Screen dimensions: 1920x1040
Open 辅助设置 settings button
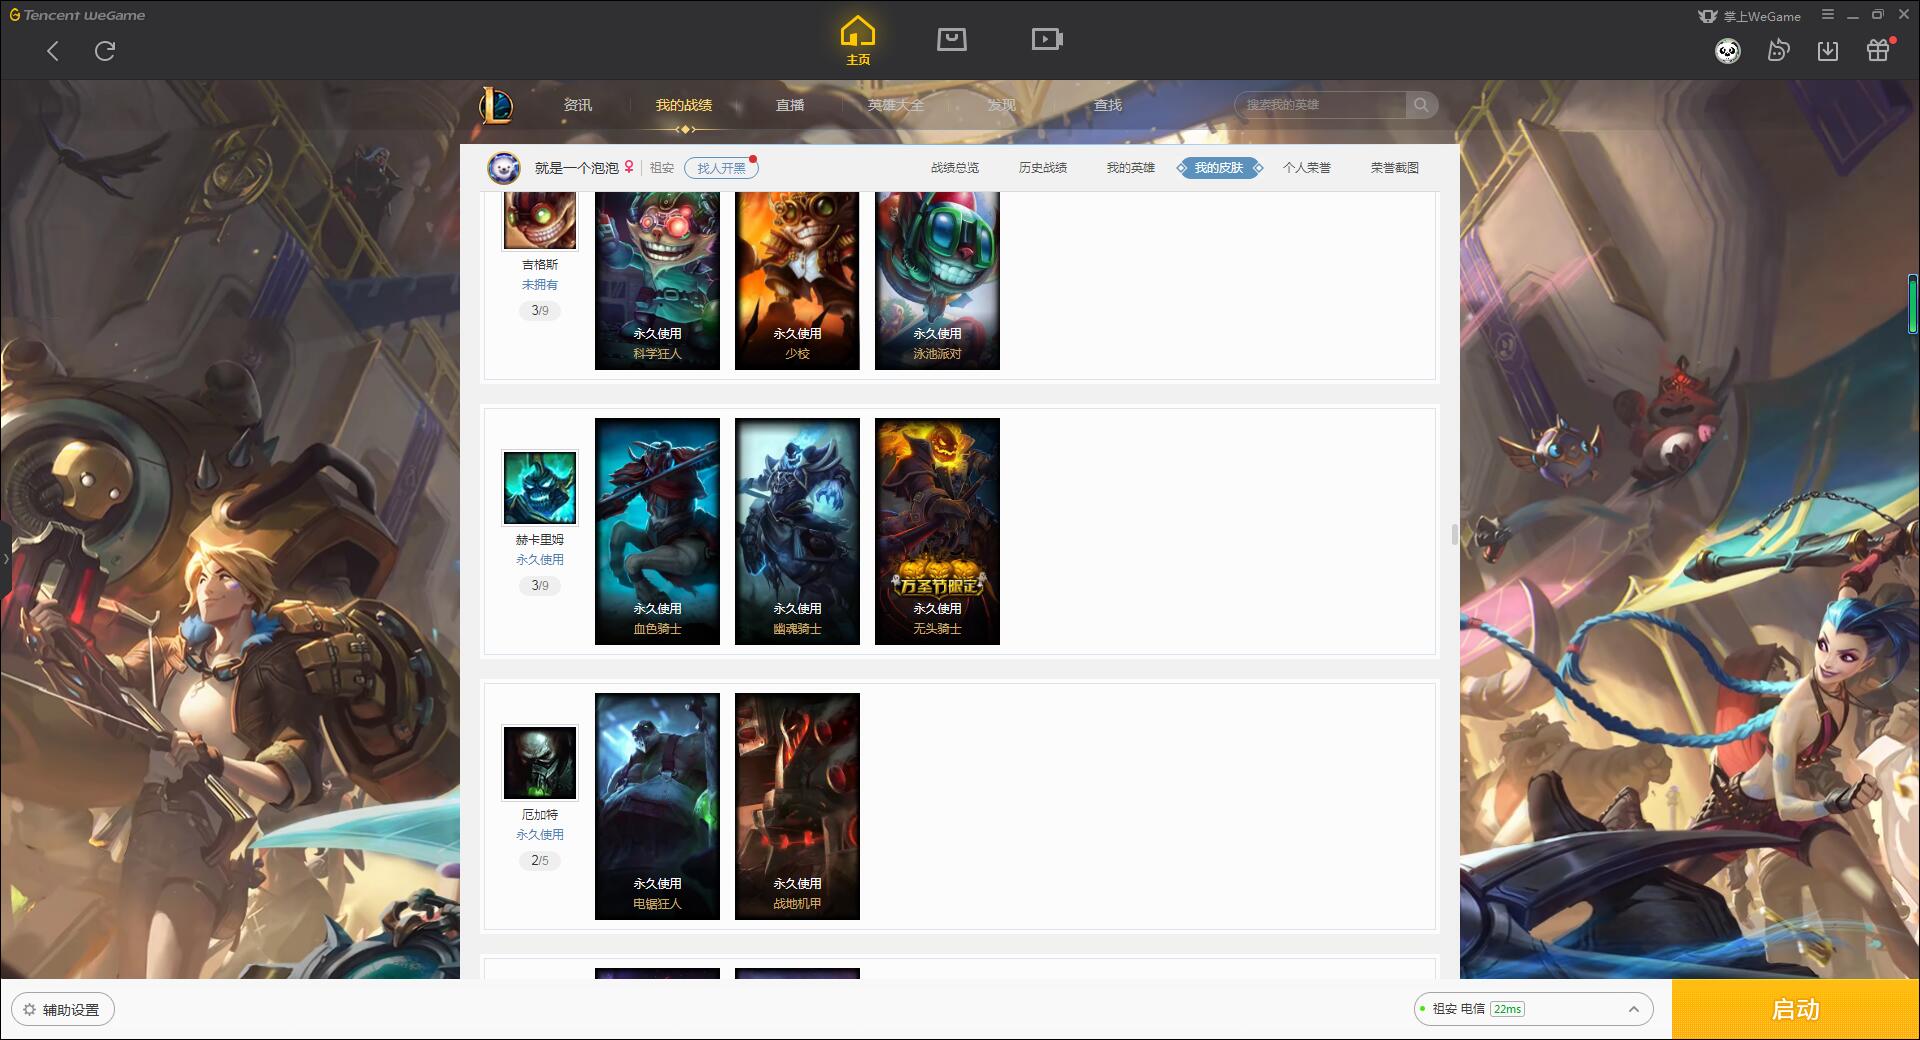[63, 1010]
